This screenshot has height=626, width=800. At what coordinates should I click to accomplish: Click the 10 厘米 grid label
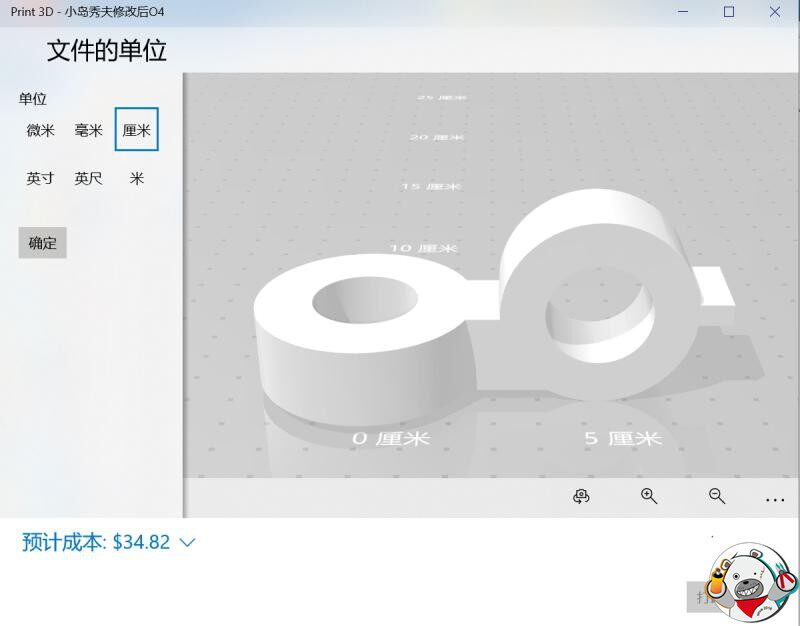click(x=424, y=248)
